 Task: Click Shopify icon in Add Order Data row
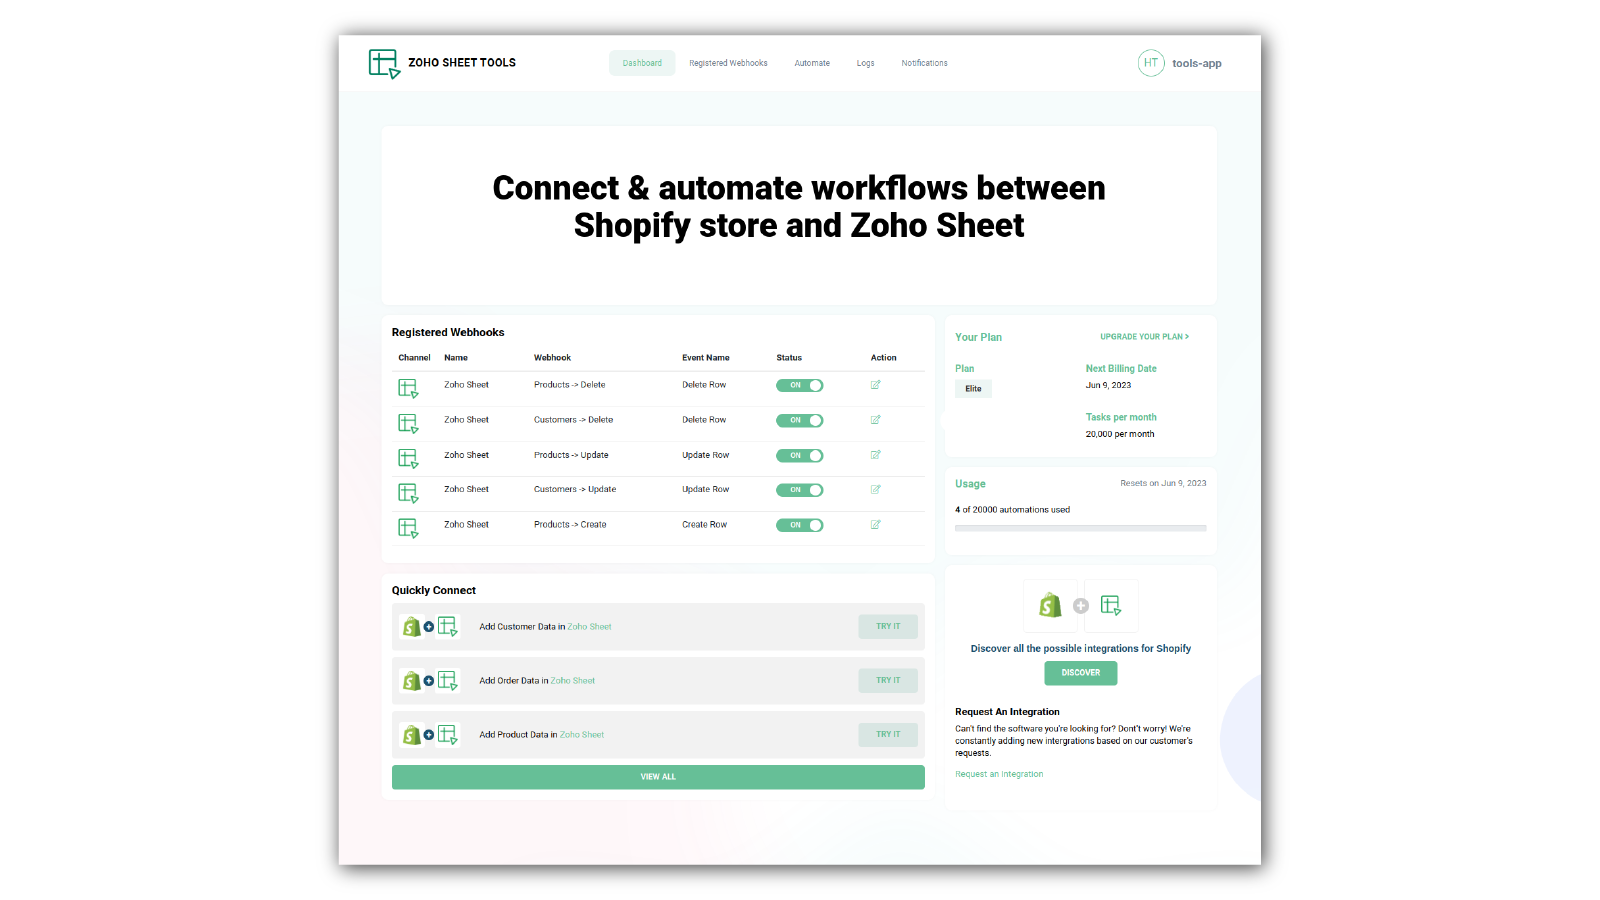click(x=411, y=681)
